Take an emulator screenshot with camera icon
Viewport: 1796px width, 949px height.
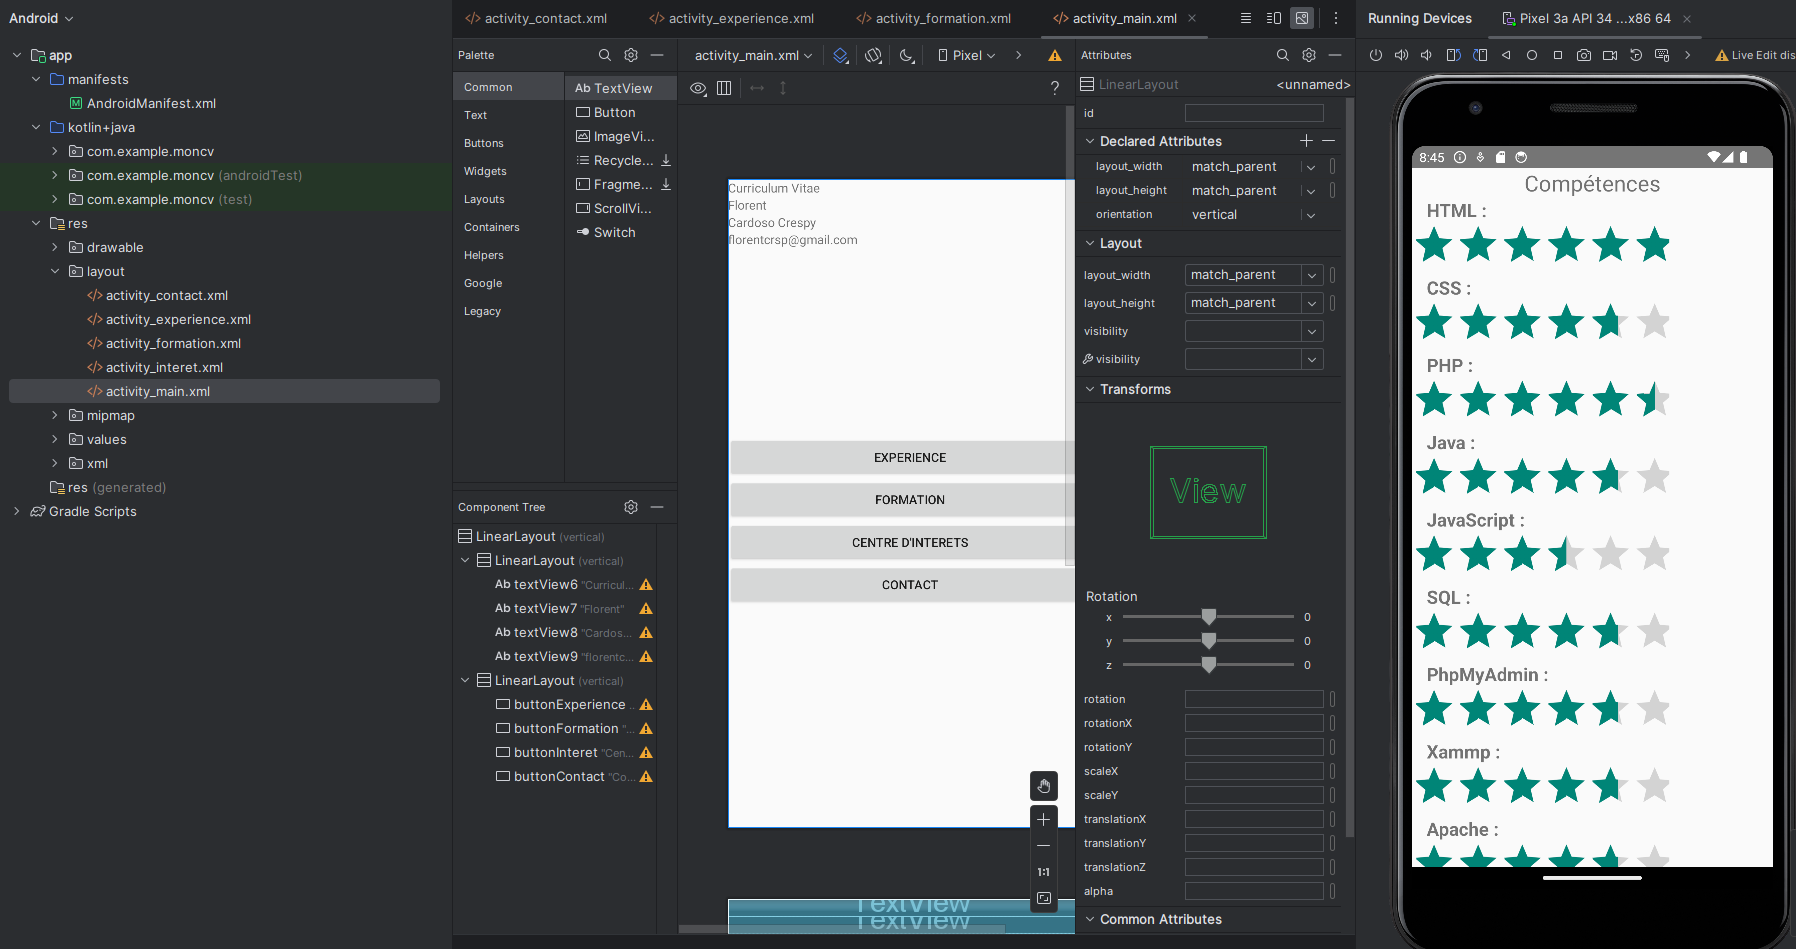(x=1584, y=56)
